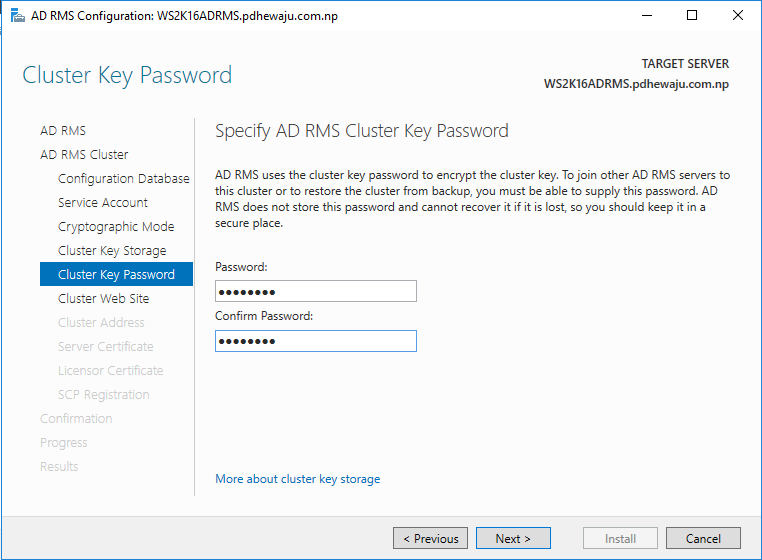Click the disabled Install button
The image size is (762, 560).
620,538
